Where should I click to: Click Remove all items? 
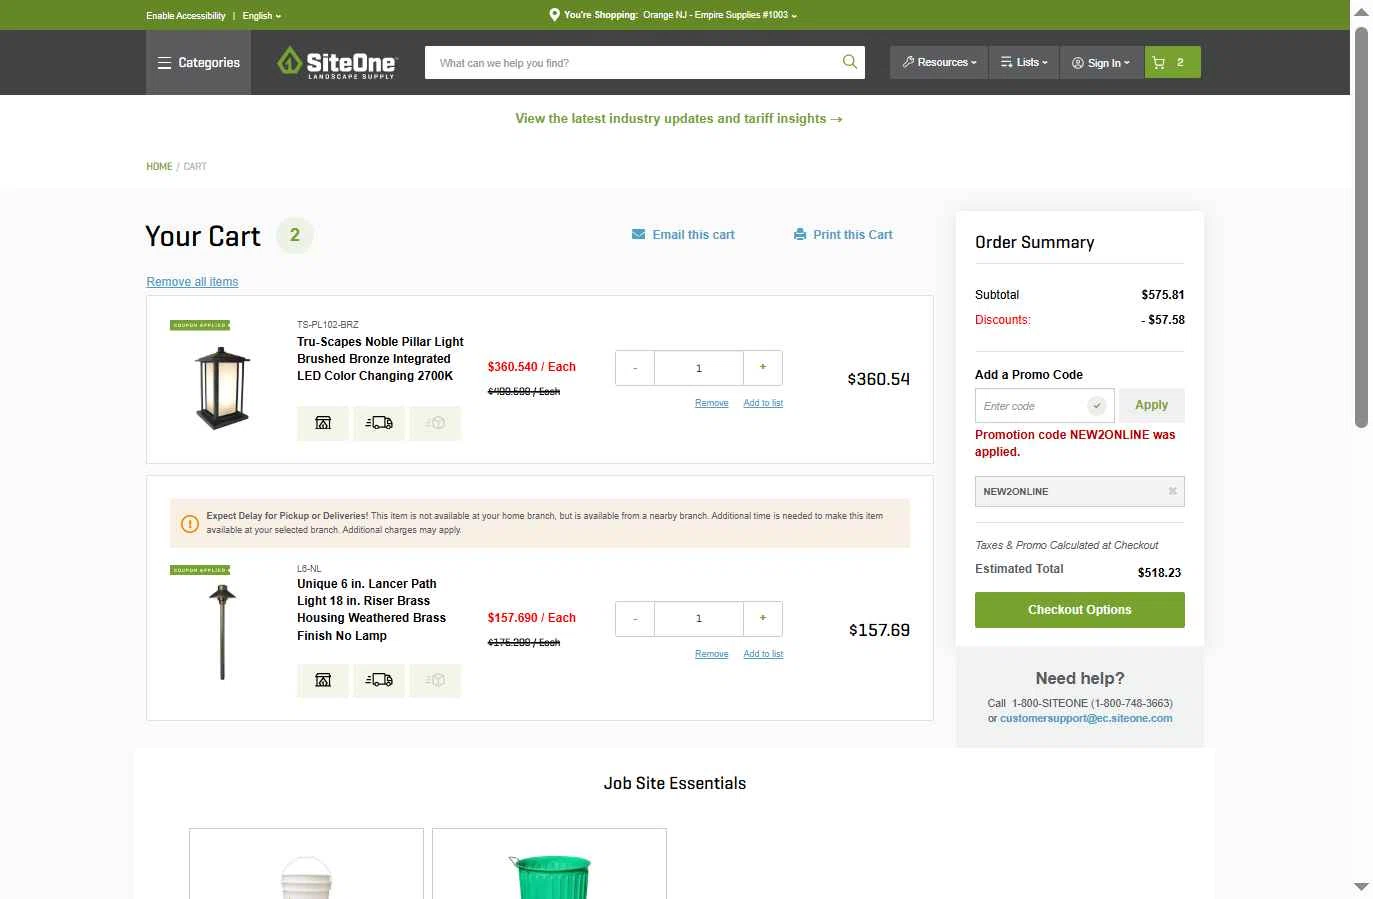pyautogui.click(x=192, y=282)
